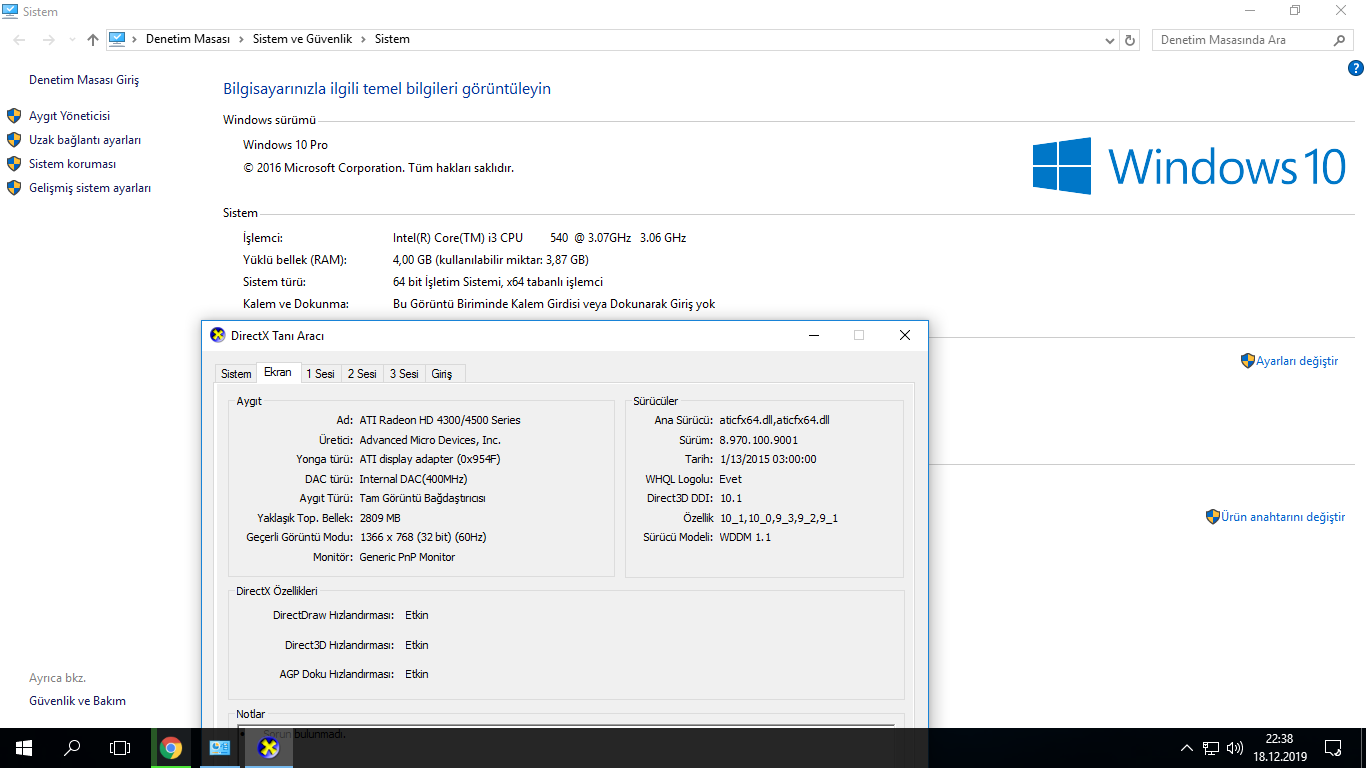Refresh the Sistem window
Image resolution: width=1366 pixels, height=768 pixels.
pyautogui.click(x=1130, y=40)
